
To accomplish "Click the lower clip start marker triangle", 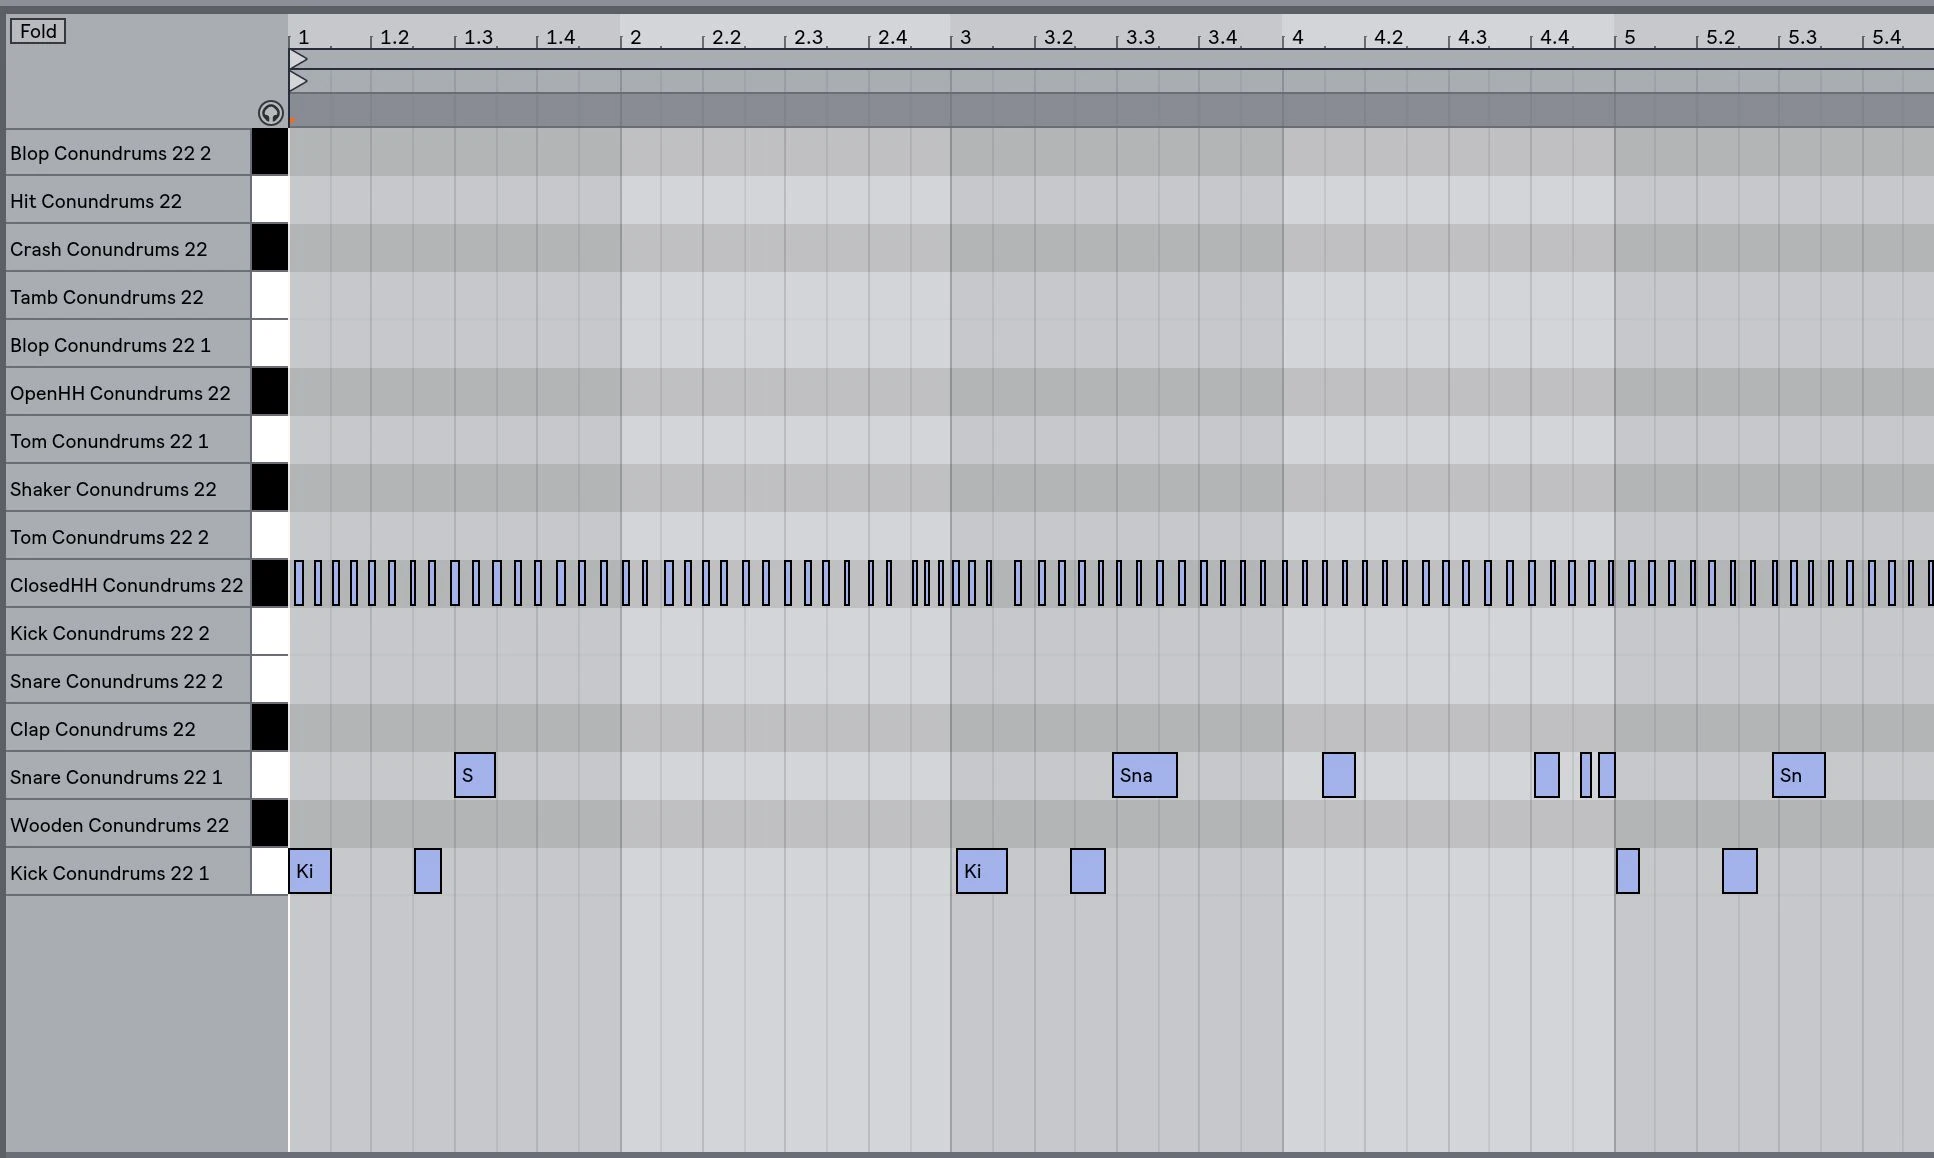I will pos(298,82).
